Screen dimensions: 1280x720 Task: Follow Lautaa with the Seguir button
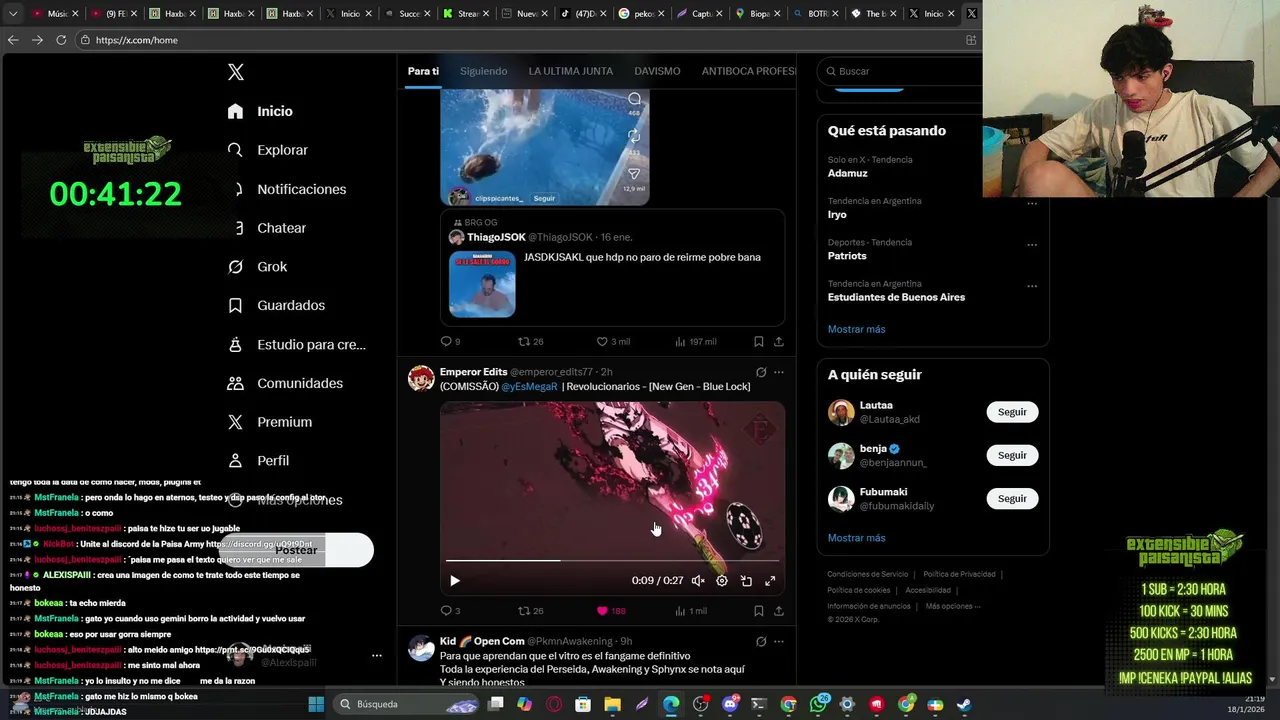(1012, 412)
